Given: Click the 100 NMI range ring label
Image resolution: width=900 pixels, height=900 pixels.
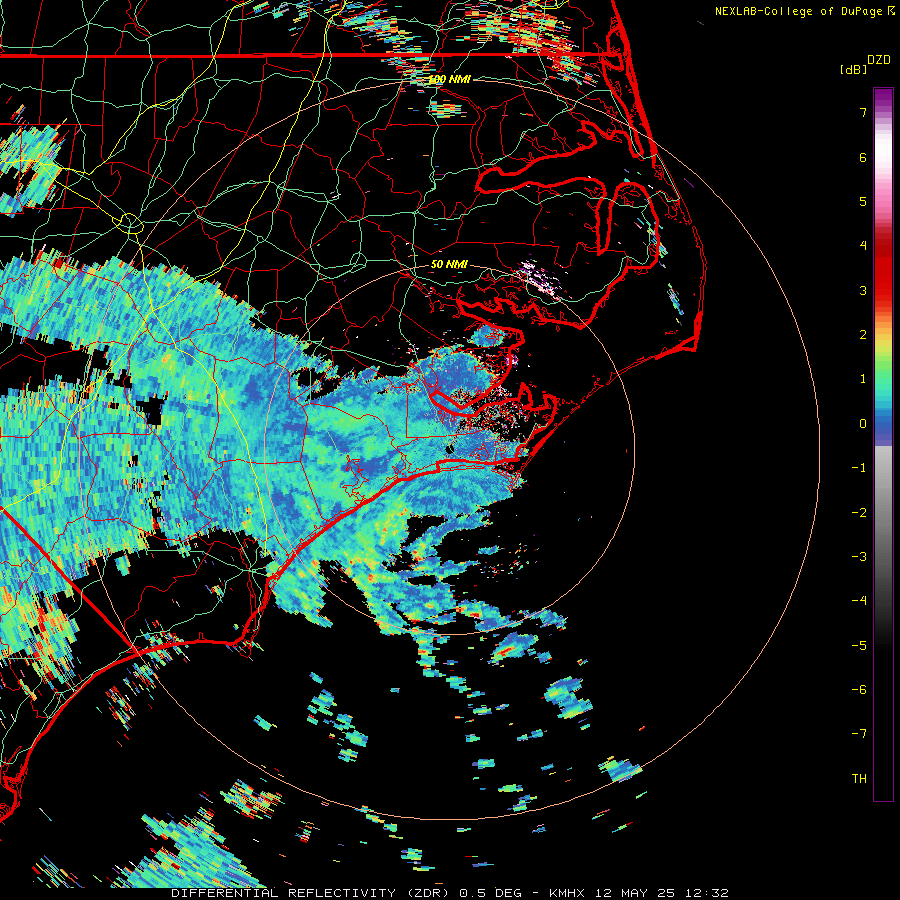Looking at the screenshot, I should pos(449,79).
